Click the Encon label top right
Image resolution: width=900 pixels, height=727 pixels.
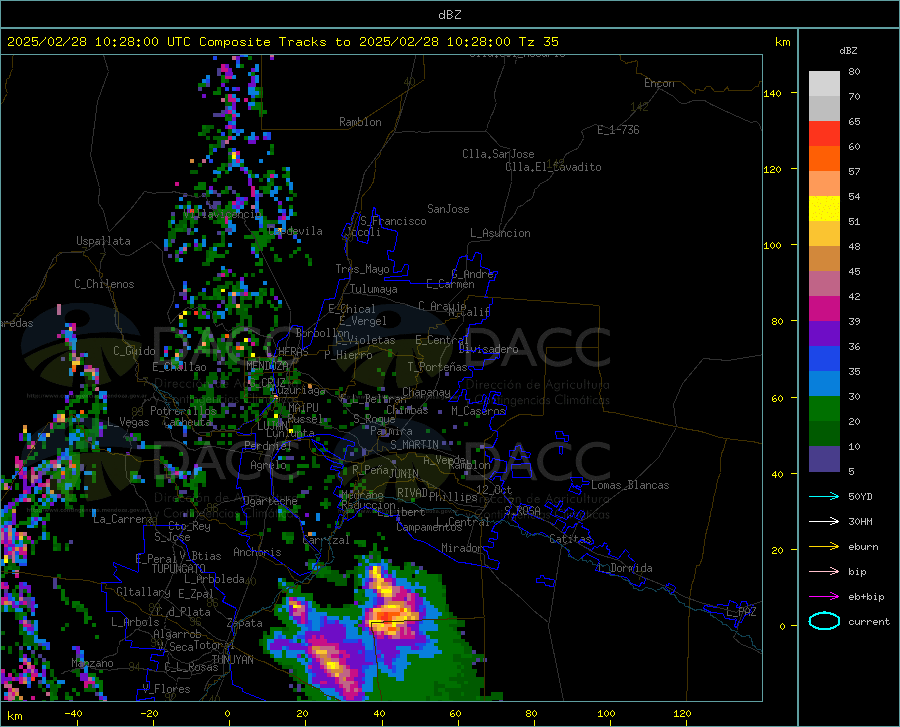659,83
